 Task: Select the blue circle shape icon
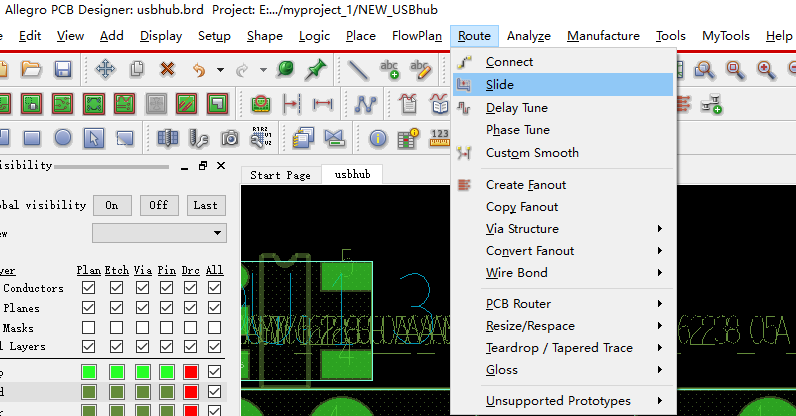63,137
